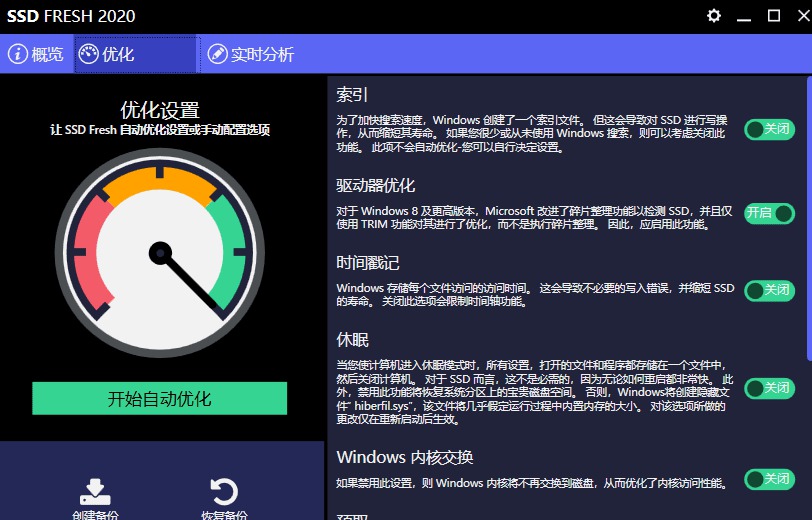Click the gauge icon beside 优化
812x520 pixels.
89,54
